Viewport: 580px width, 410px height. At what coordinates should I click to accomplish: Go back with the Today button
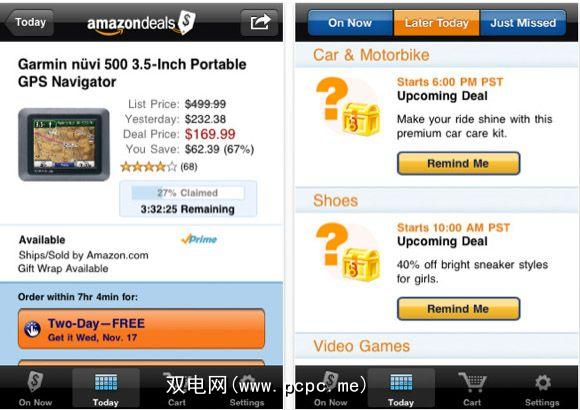30,23
